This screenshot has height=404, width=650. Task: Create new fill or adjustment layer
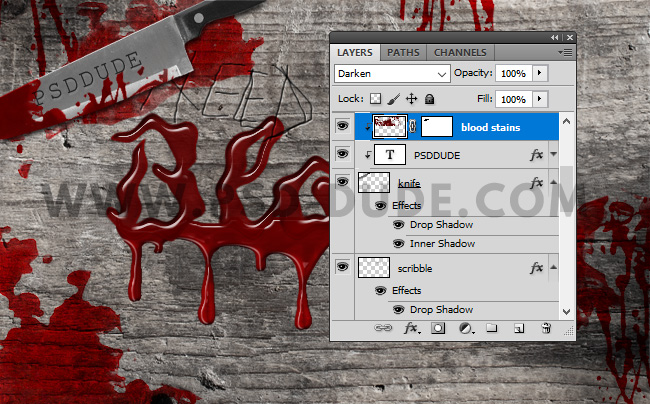coord(465,328)
